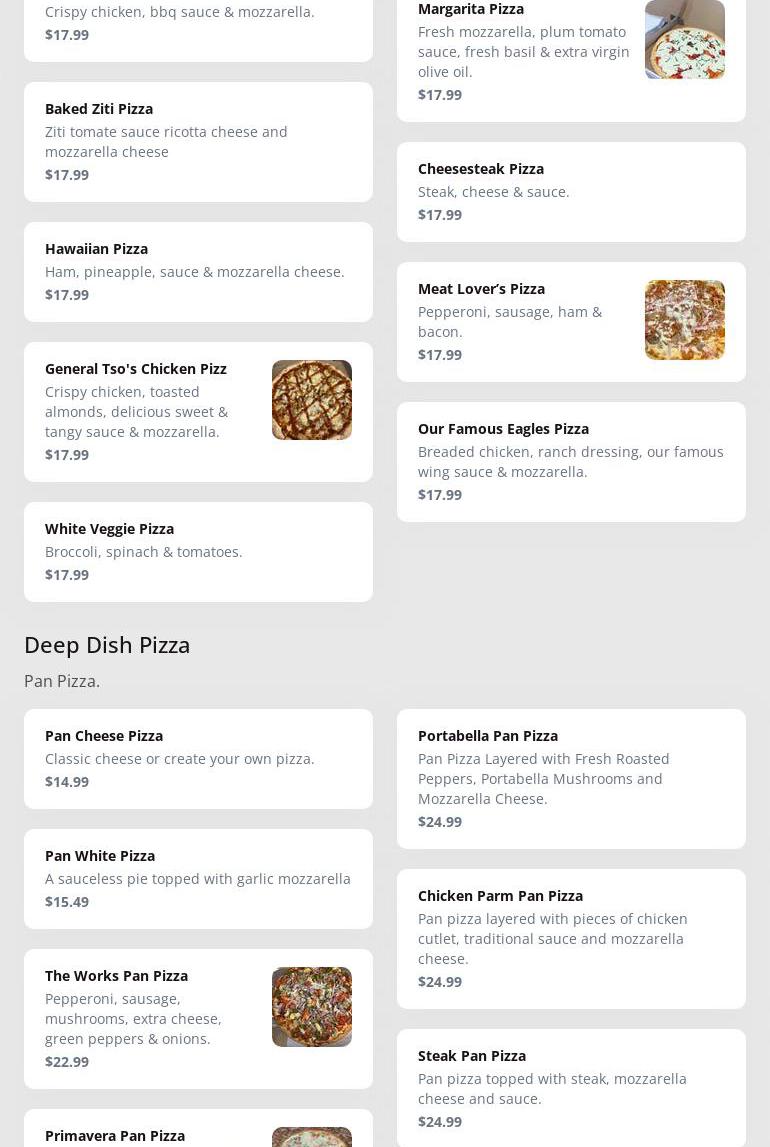770x1147 pixels.
Task: View General Tso's Chicken pizza image
Action: [311, 400]
